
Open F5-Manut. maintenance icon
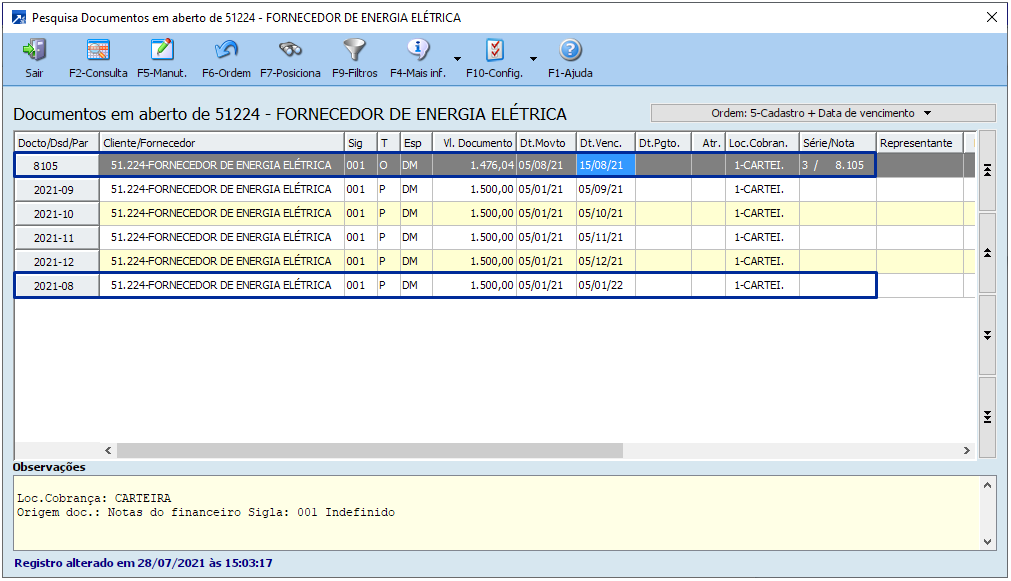[x=162, y=50]
